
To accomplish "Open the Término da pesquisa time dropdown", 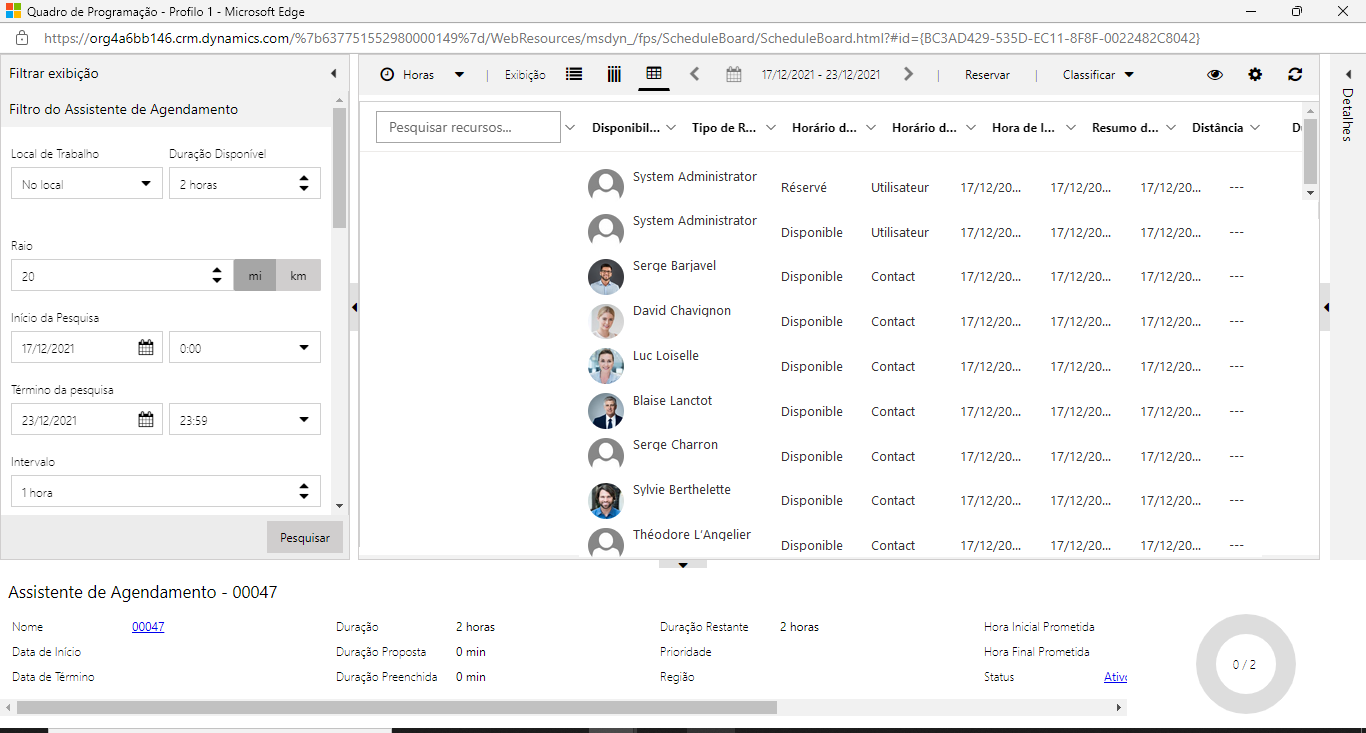I will coord(245,420).
